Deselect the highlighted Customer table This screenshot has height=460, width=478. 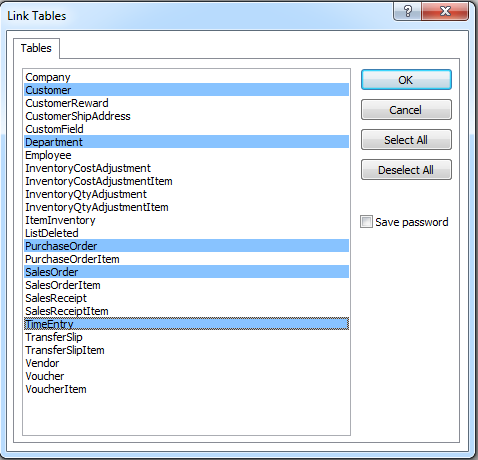(187, 90)
